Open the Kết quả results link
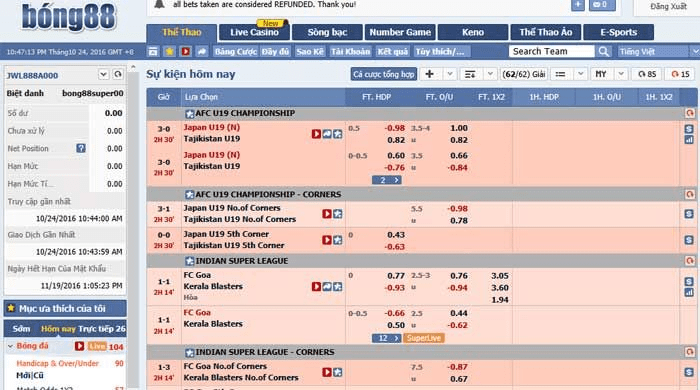This screenshot has width=700, height=390. (x=392, y=51)
